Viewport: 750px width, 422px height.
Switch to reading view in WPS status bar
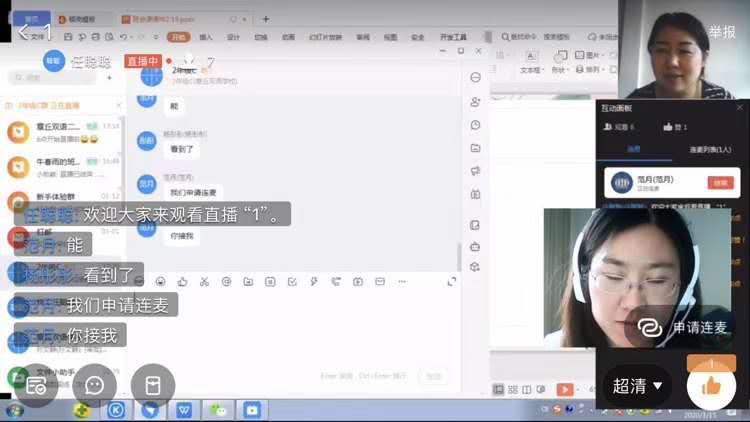pyautogui.click(x=527, y=389)
